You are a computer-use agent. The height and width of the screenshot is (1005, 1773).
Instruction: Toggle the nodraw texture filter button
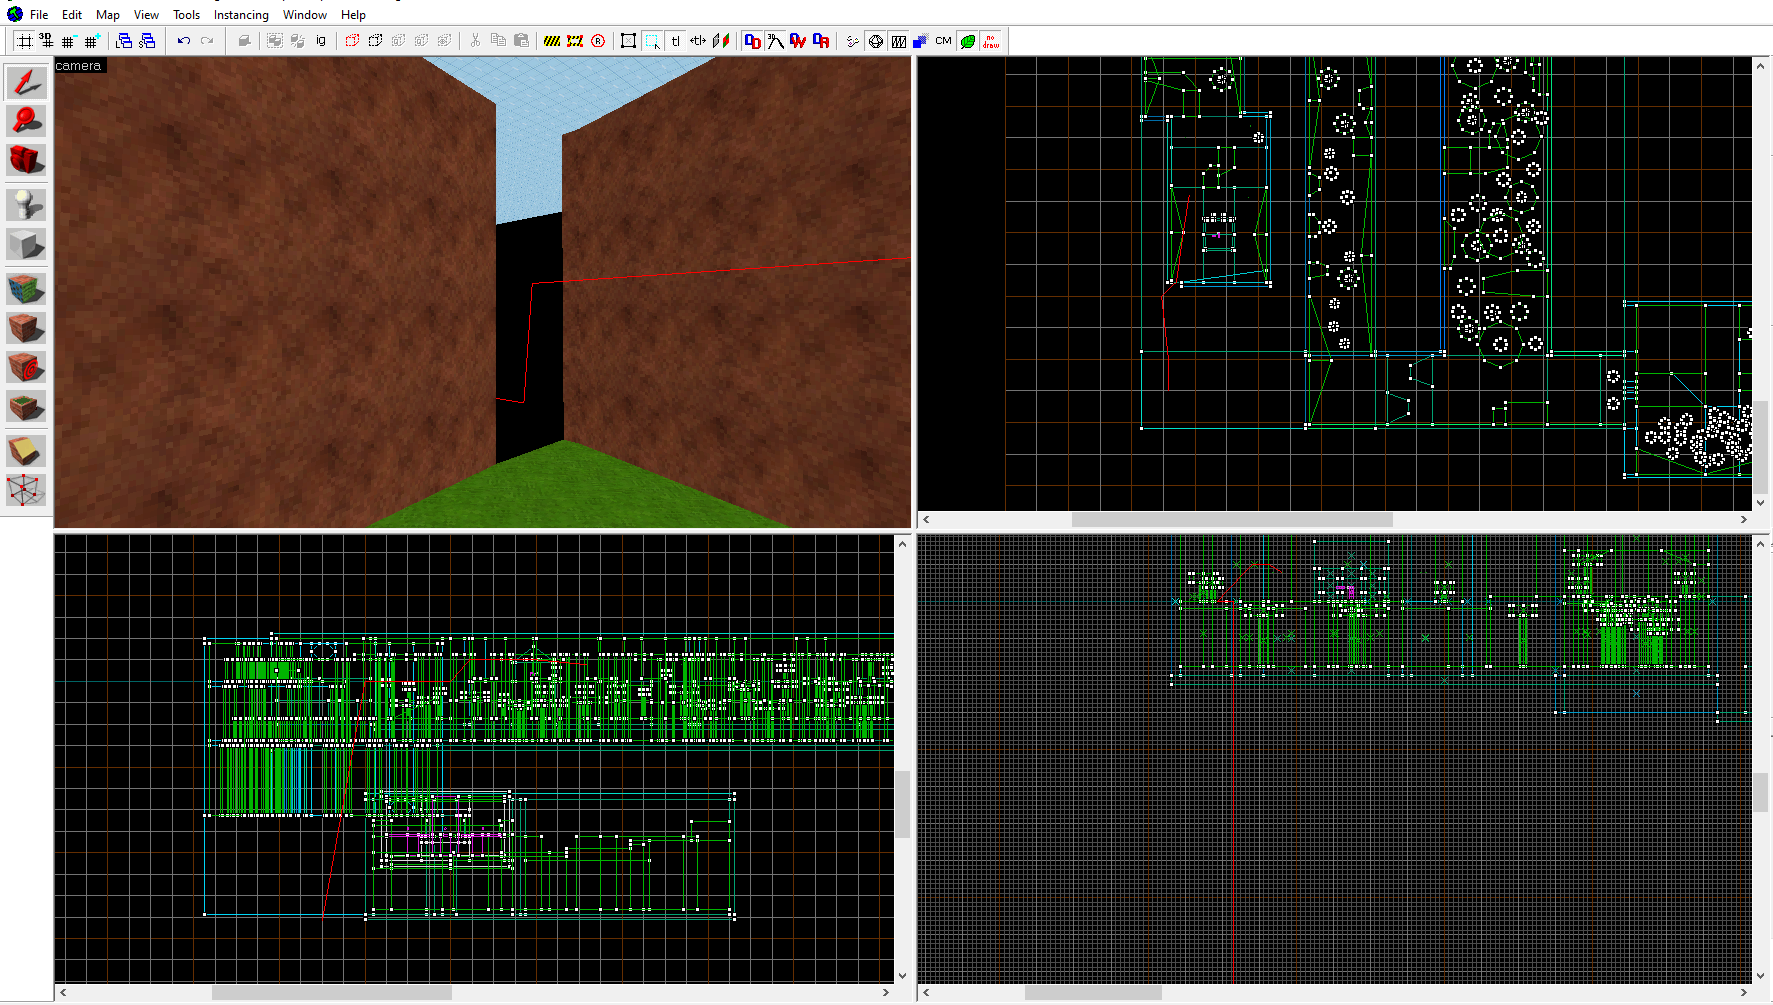(991, 41)
